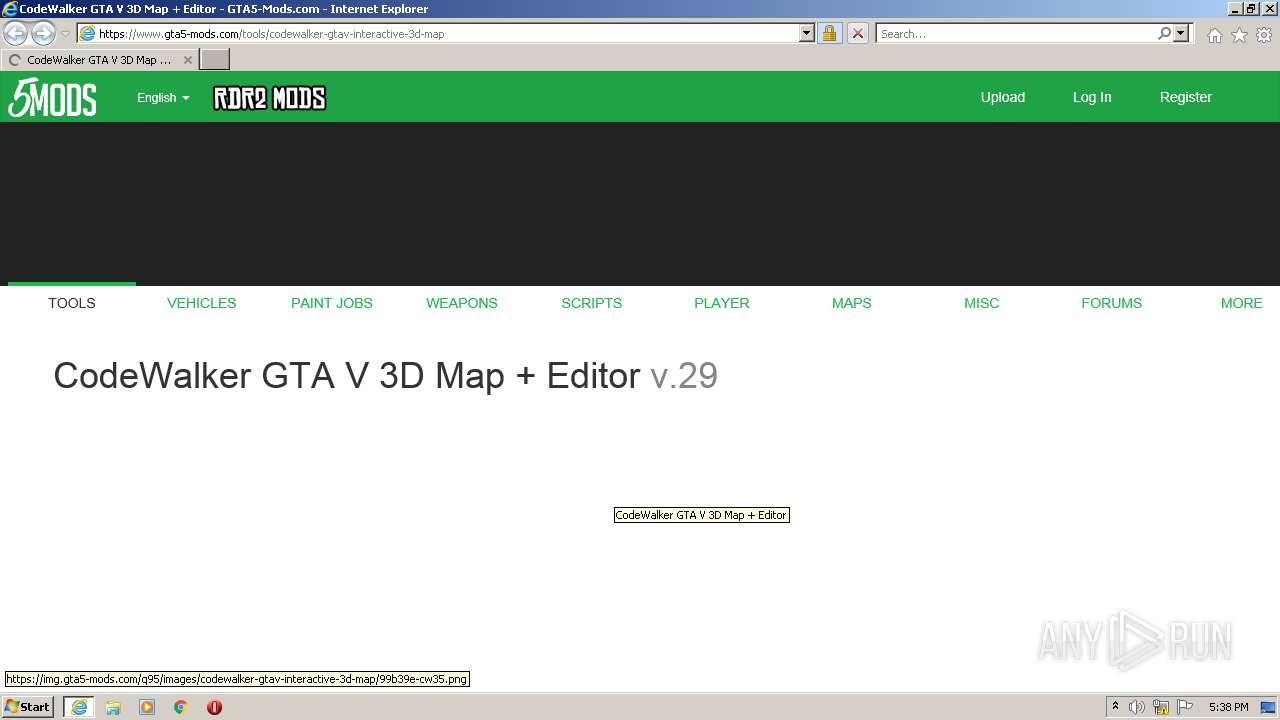The width and height of the screenshot is (1280, 720).
Task: Open the English language dropdown
Action: click(163, 98)
